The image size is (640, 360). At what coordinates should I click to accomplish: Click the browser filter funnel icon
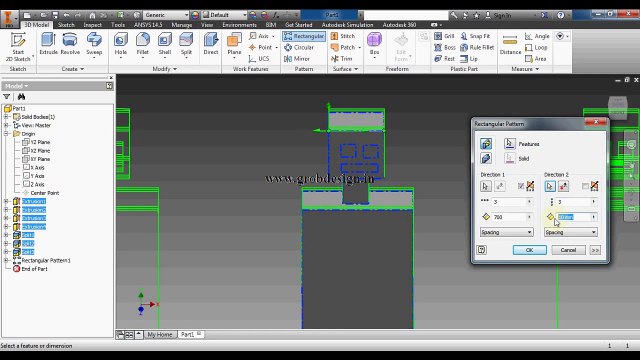pos(7,97)
